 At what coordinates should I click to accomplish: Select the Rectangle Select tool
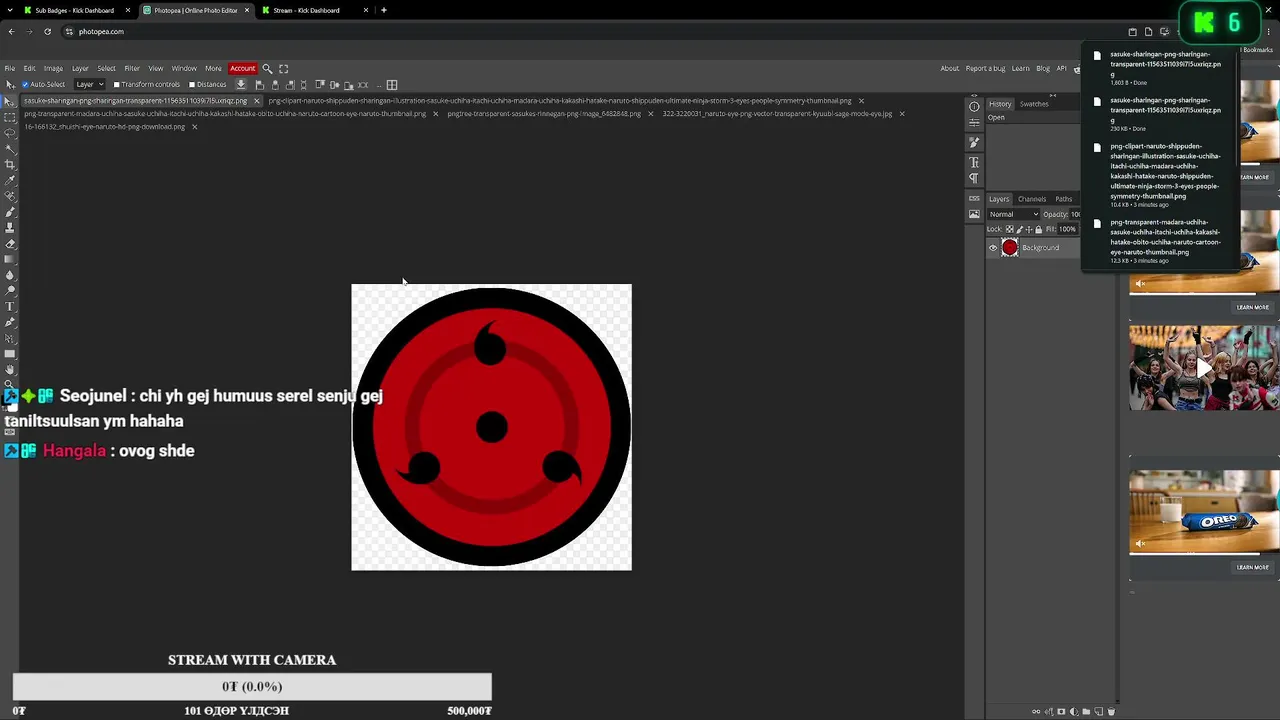coord(10,117)
